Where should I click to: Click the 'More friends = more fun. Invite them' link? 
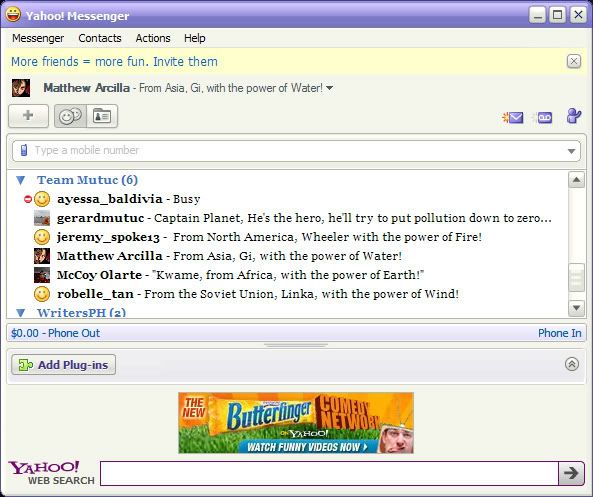[114, 62]
